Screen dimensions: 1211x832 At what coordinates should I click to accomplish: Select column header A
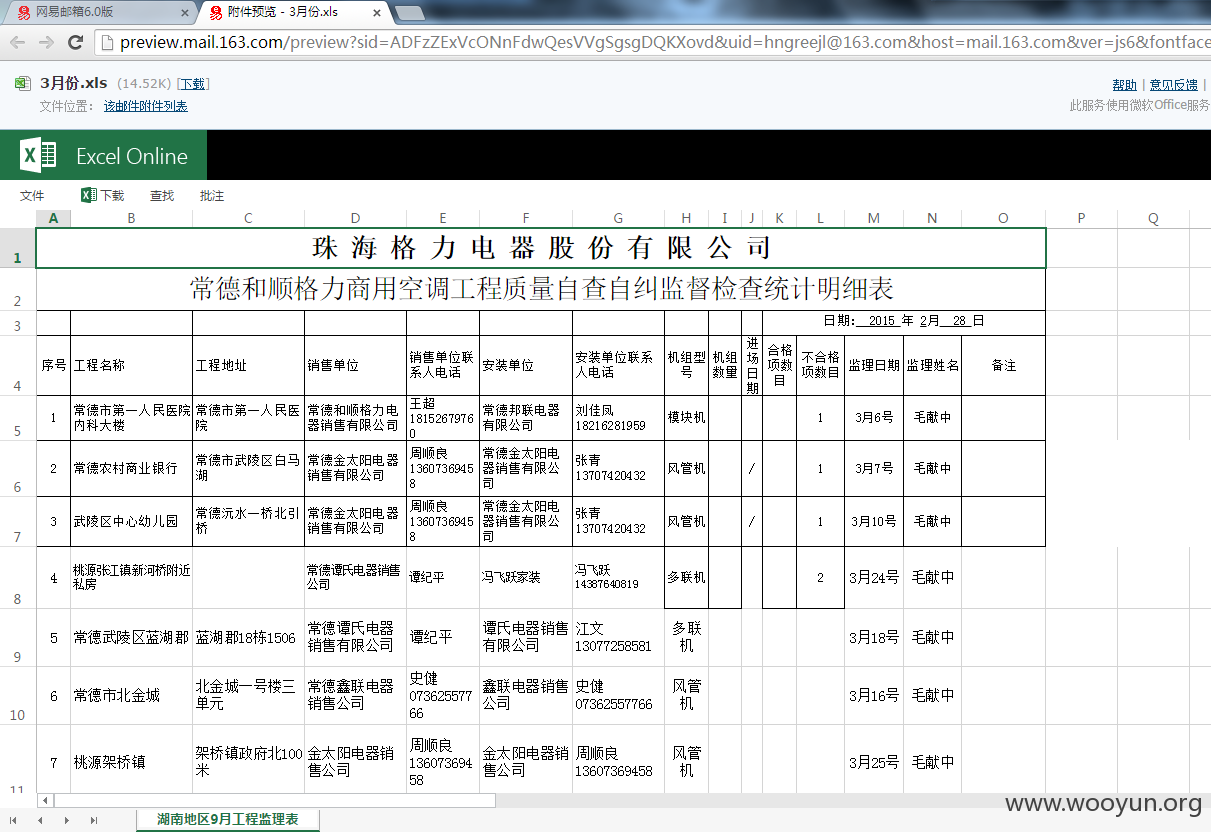(x=53, y=219)
